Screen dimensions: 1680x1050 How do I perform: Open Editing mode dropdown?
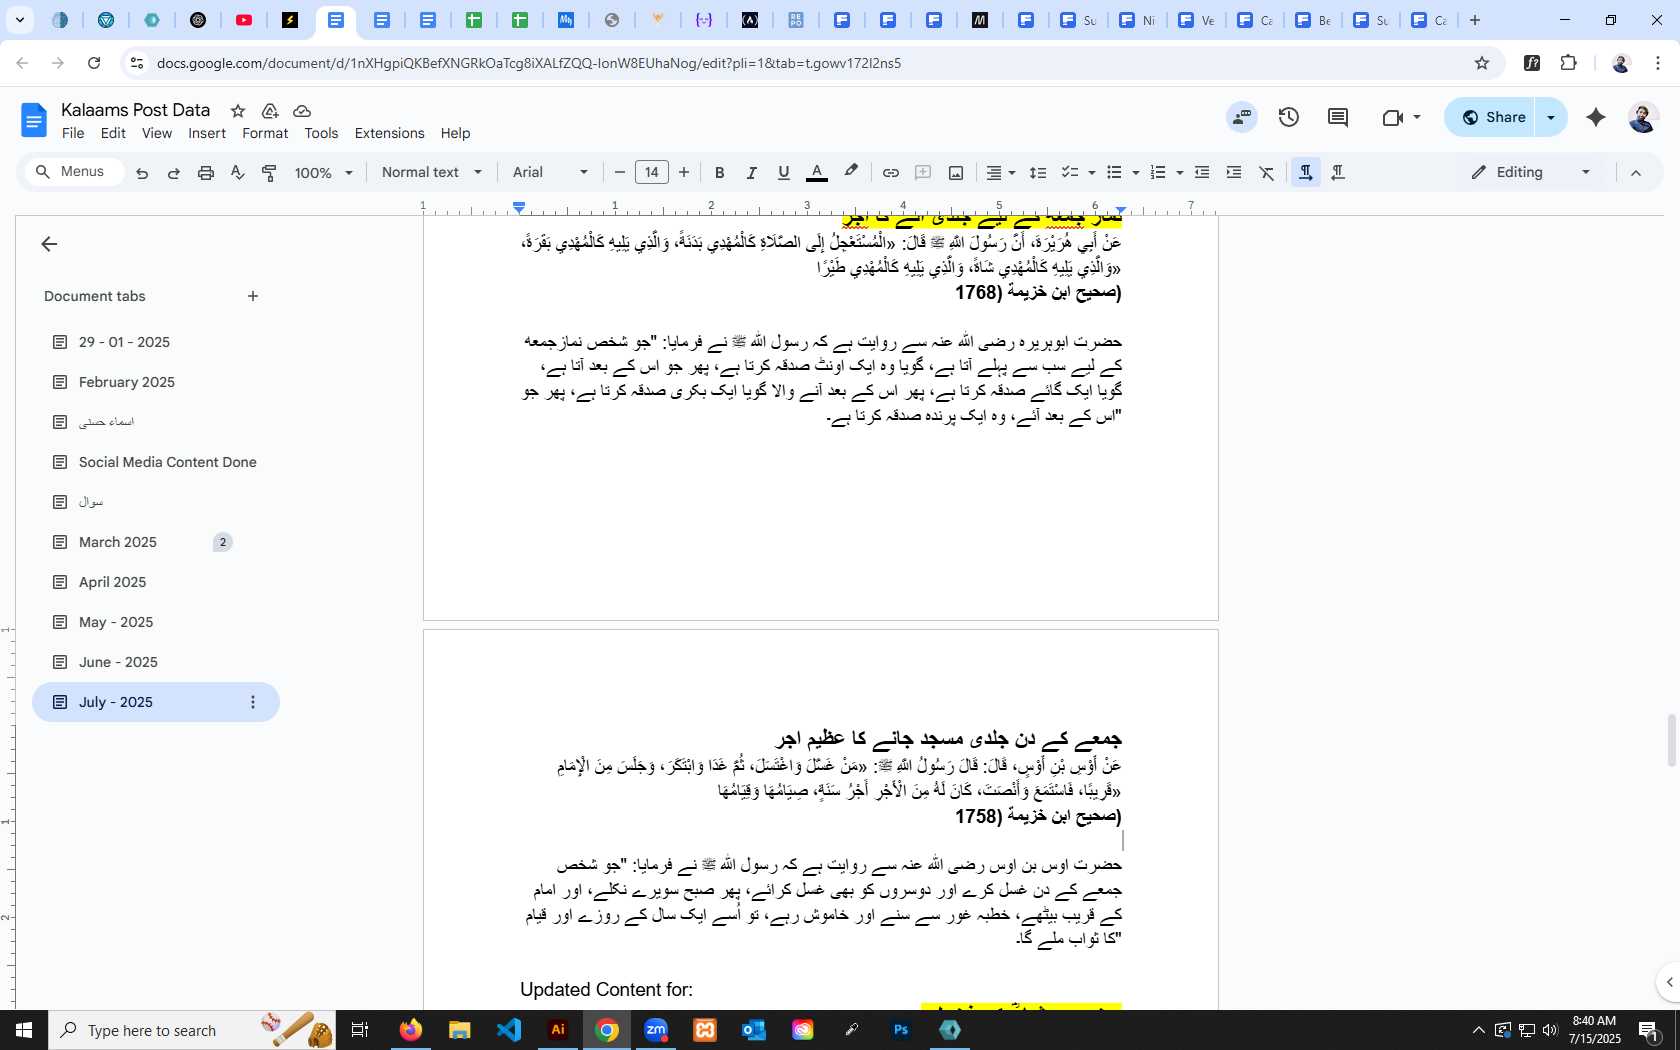click(x=1530, y=172)
